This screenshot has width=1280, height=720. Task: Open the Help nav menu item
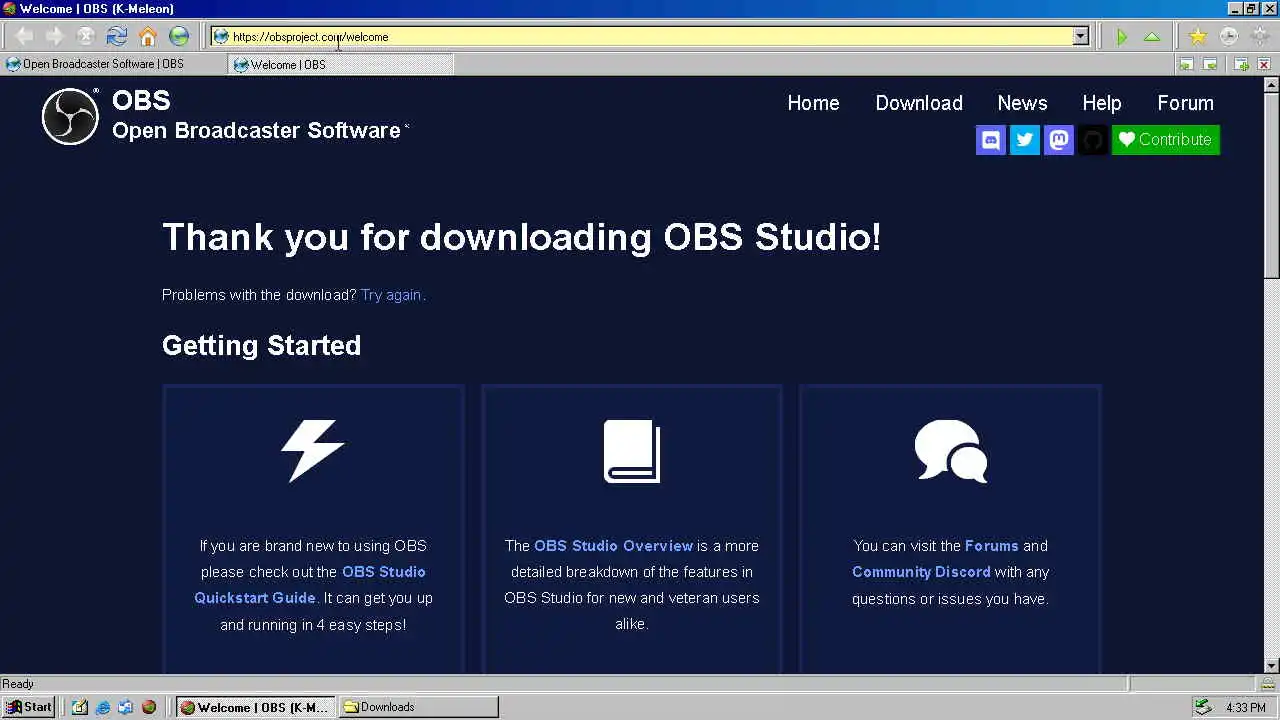pos(1102,103)
